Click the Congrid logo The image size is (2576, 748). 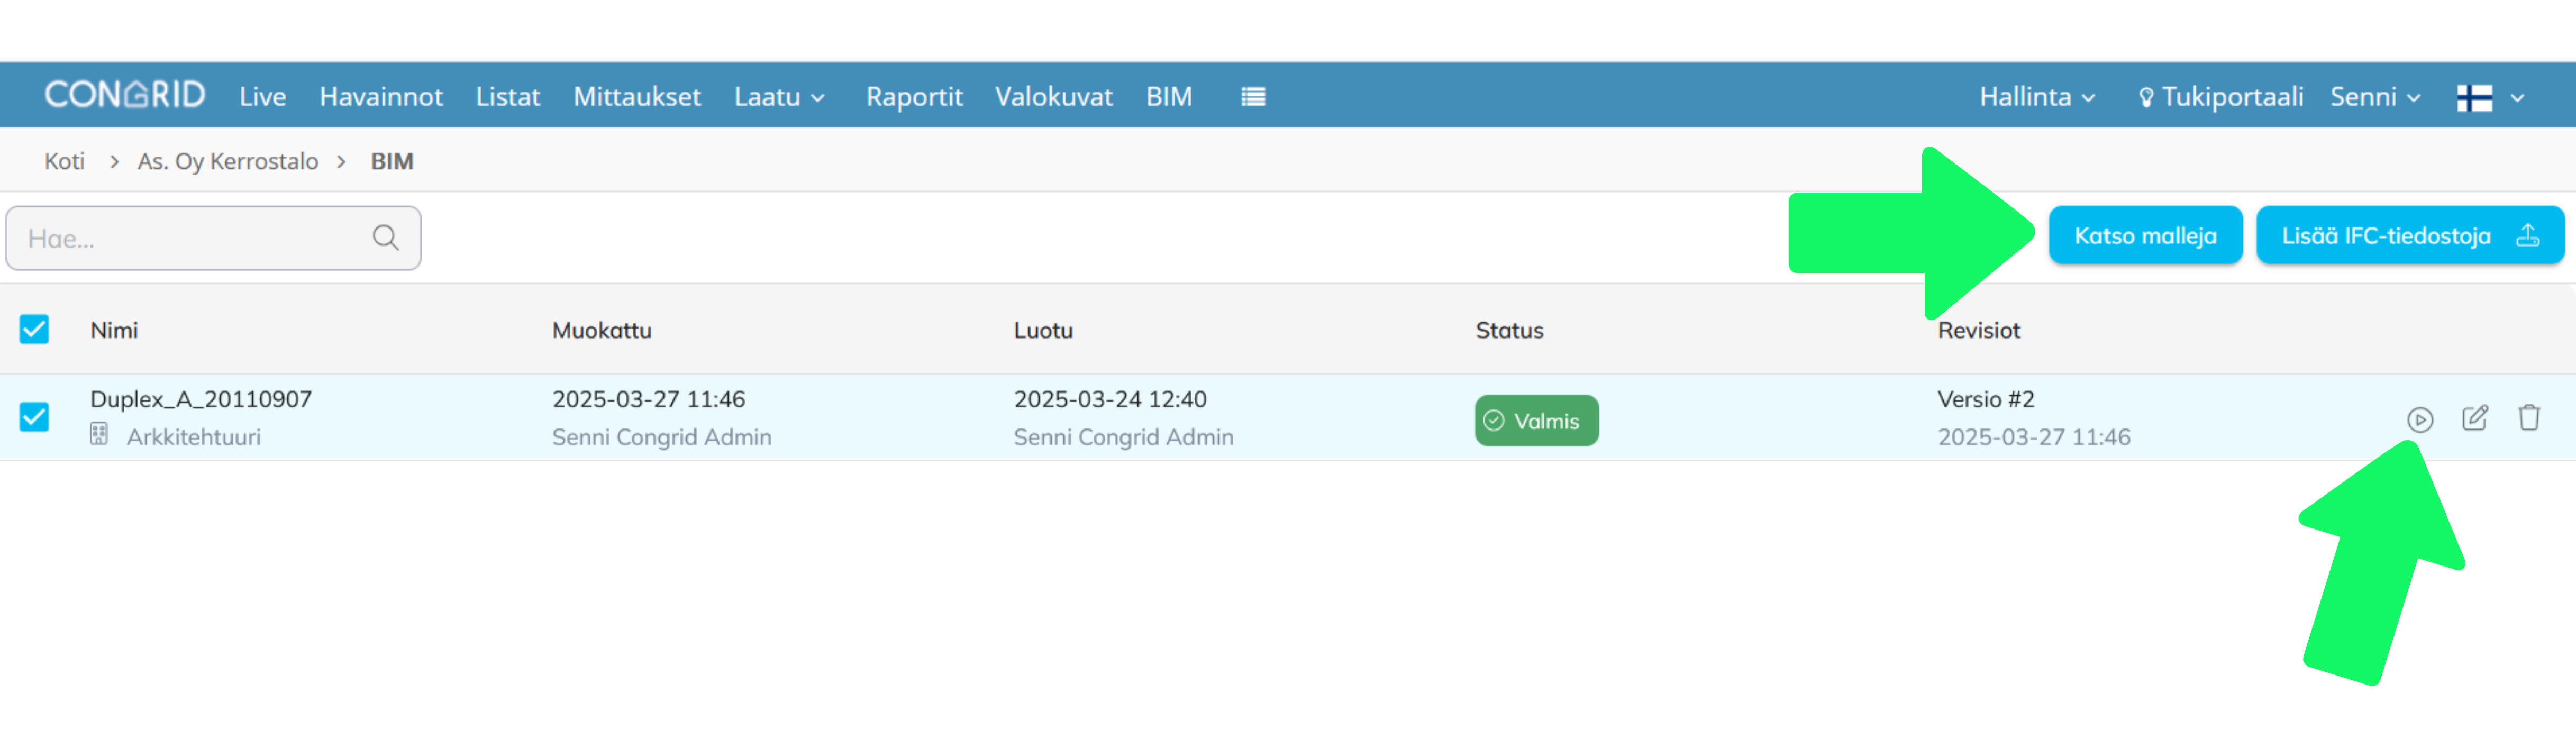125,95
